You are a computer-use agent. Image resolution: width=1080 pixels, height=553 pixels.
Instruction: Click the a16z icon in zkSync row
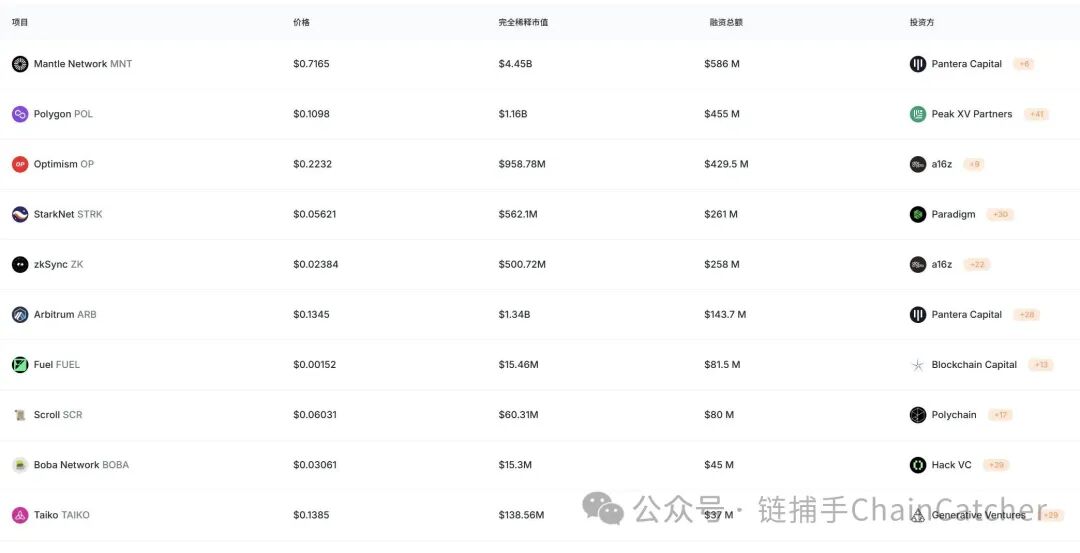coord(917,264)
